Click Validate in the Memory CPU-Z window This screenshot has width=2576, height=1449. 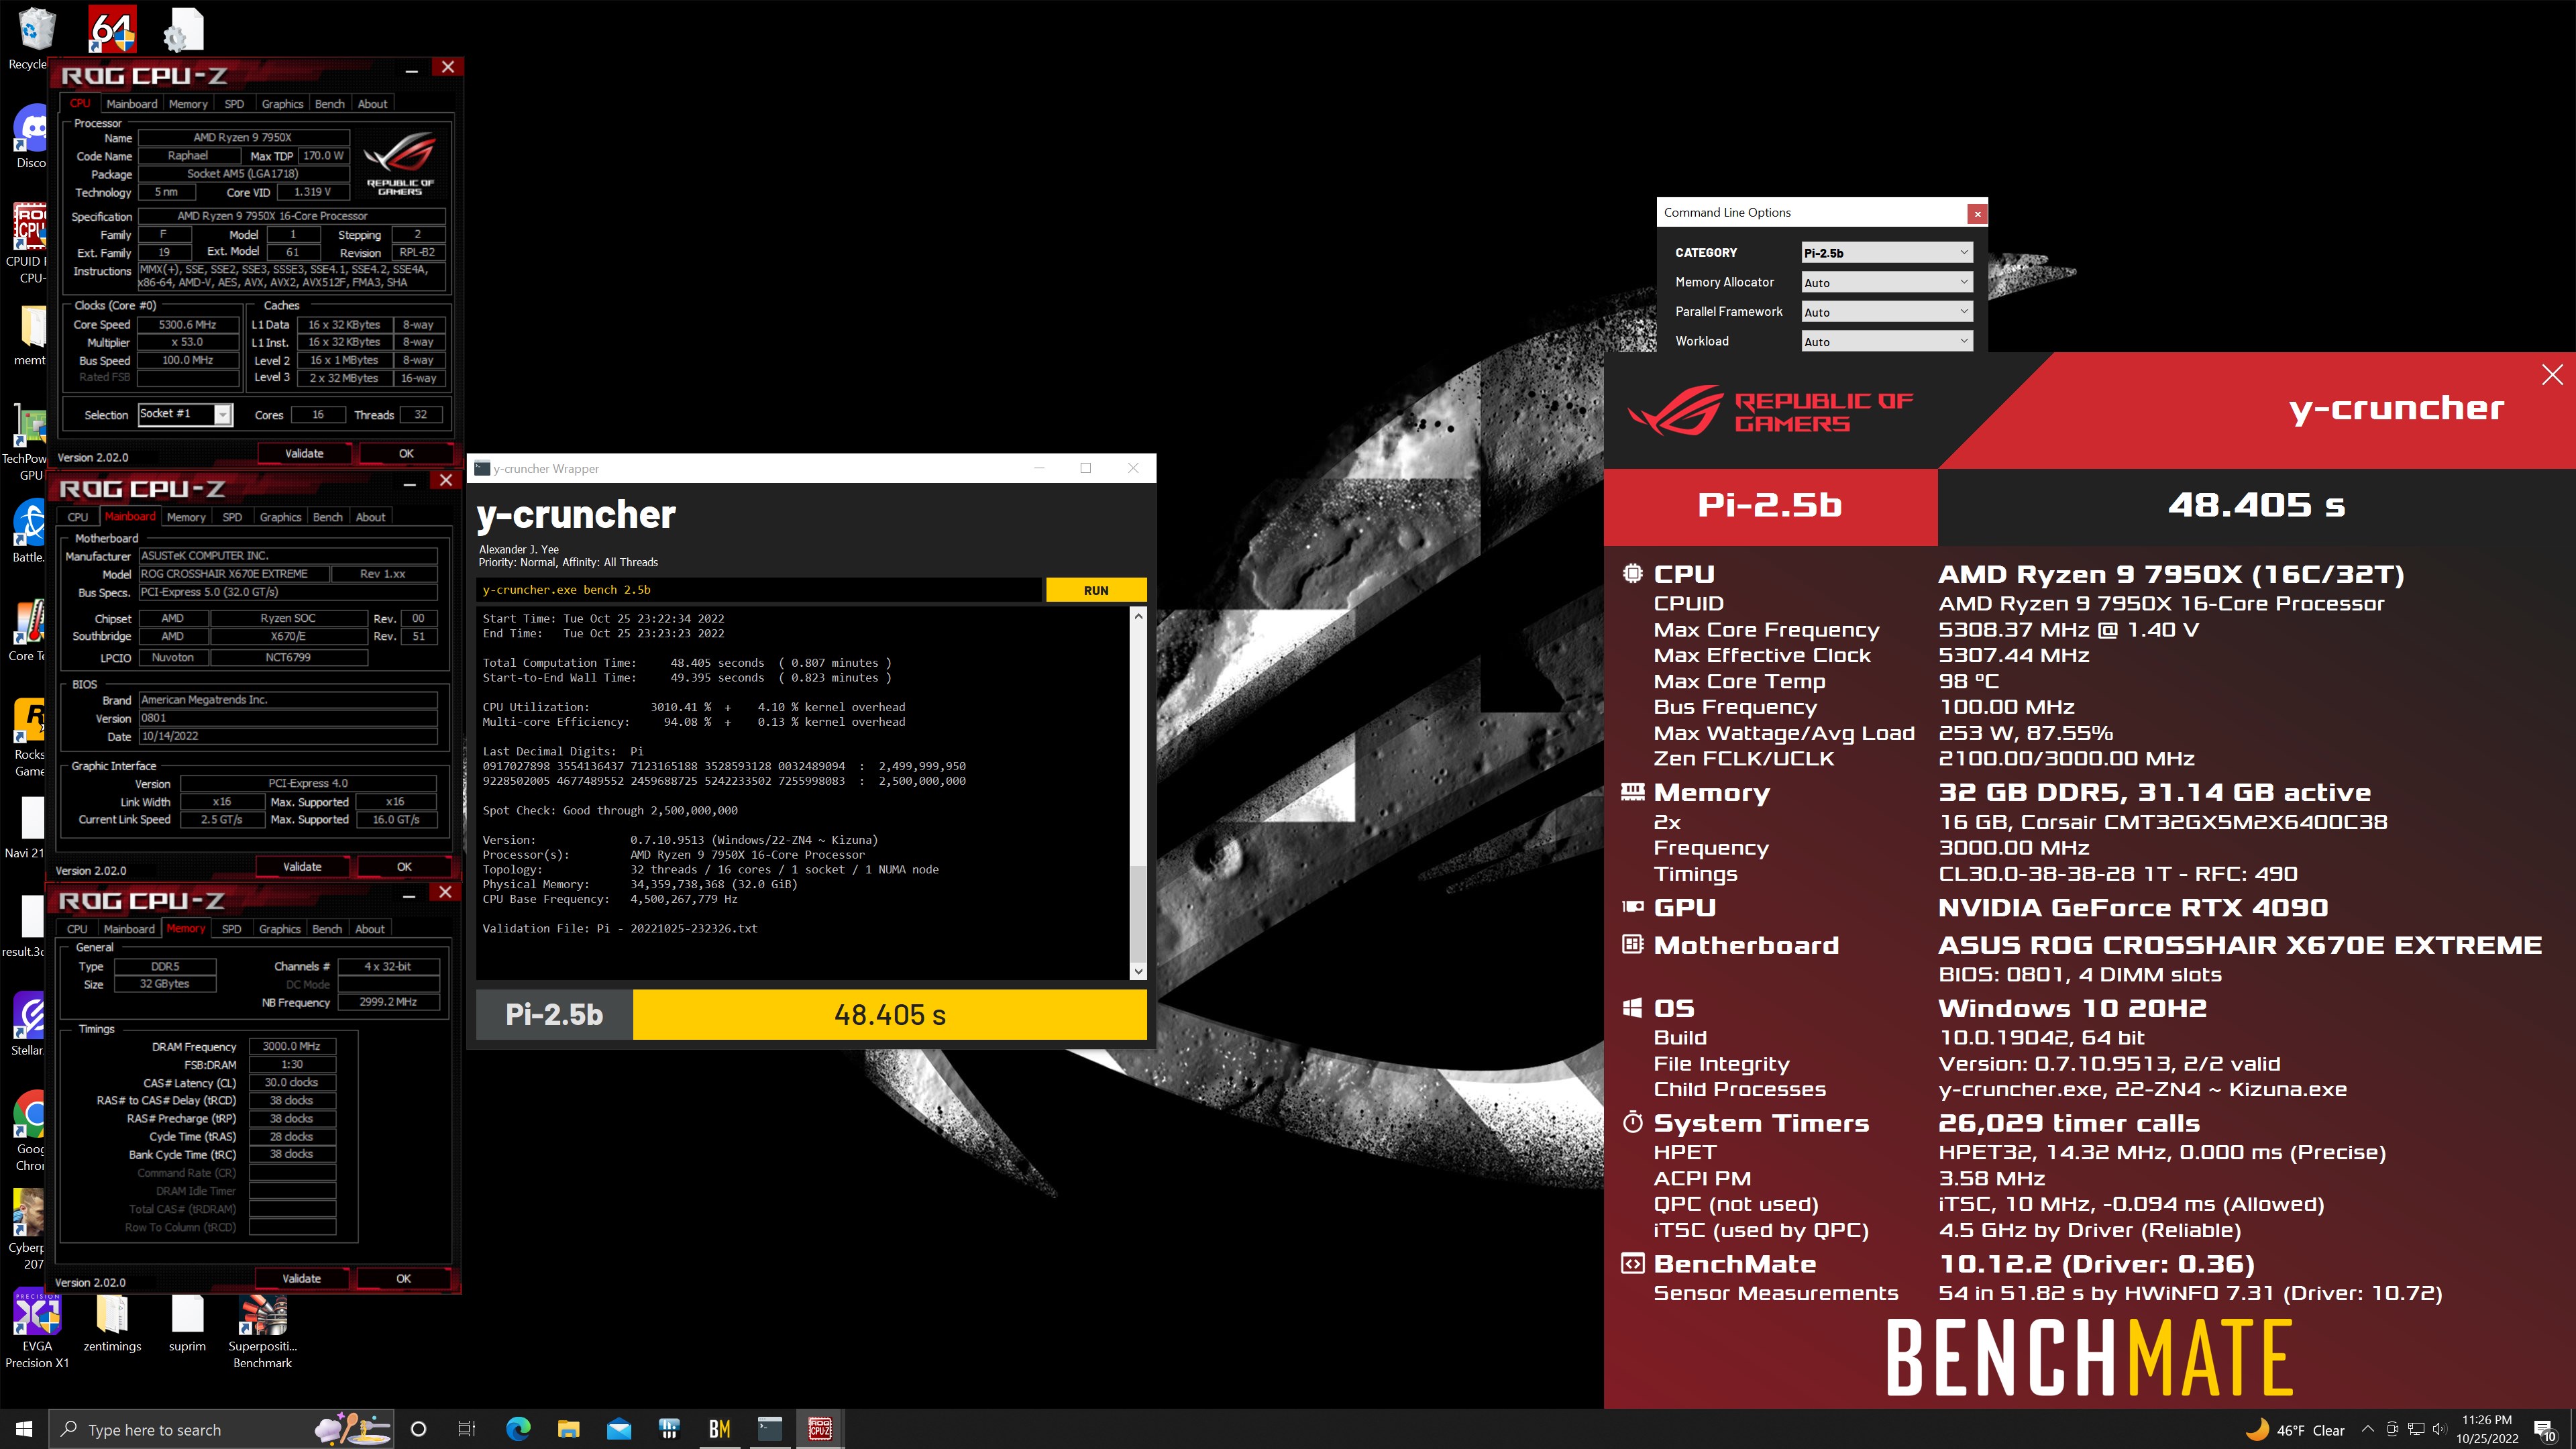tap(301, 1279)
